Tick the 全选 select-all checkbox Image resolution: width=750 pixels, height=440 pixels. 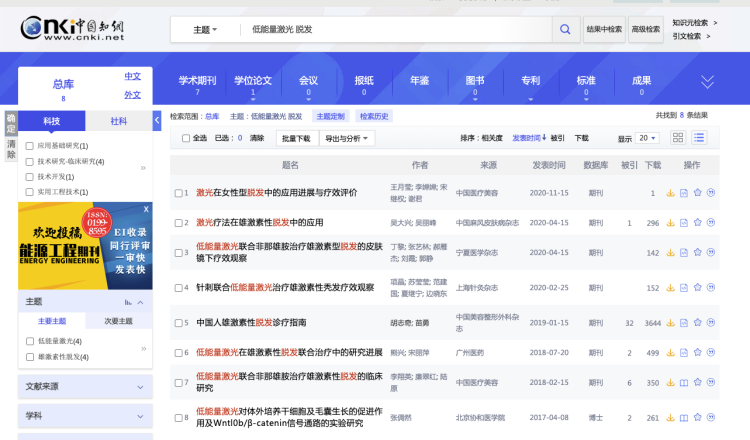click(x=186, y=138)
